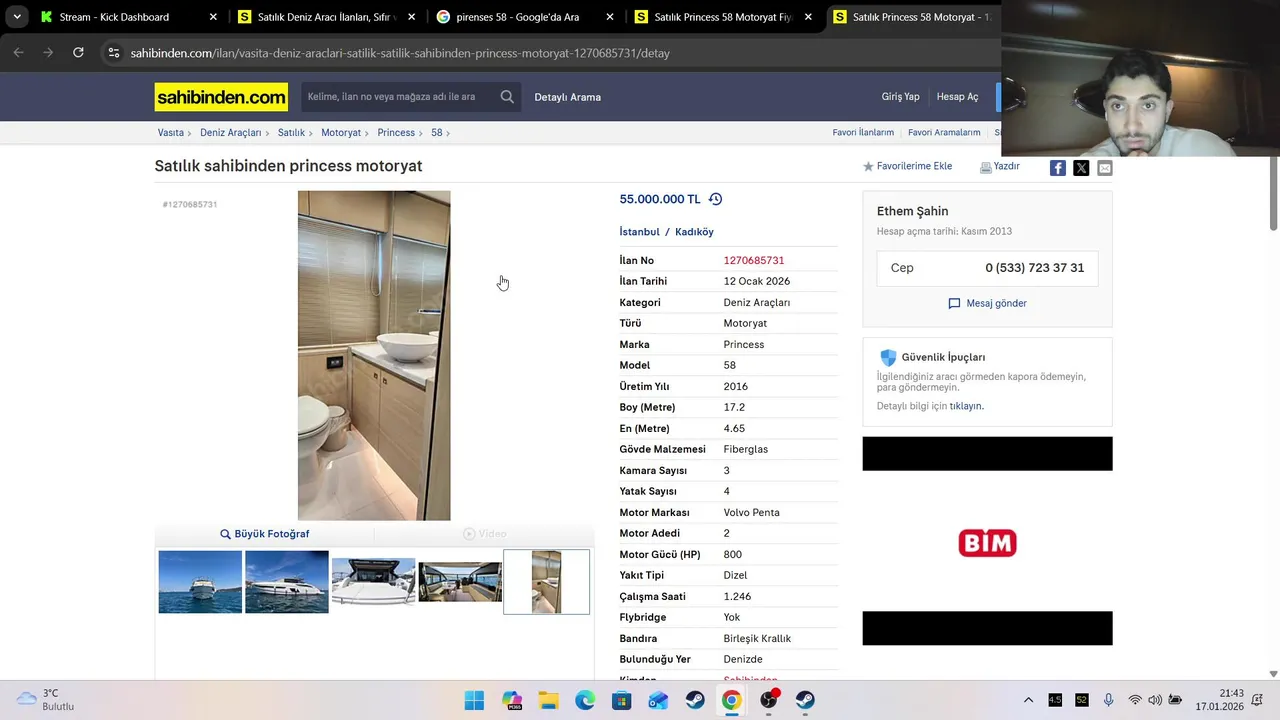Viewport: 1280px width, 720px height.
Task: Open Chrome from taskbar
Action: pos(732,700)
